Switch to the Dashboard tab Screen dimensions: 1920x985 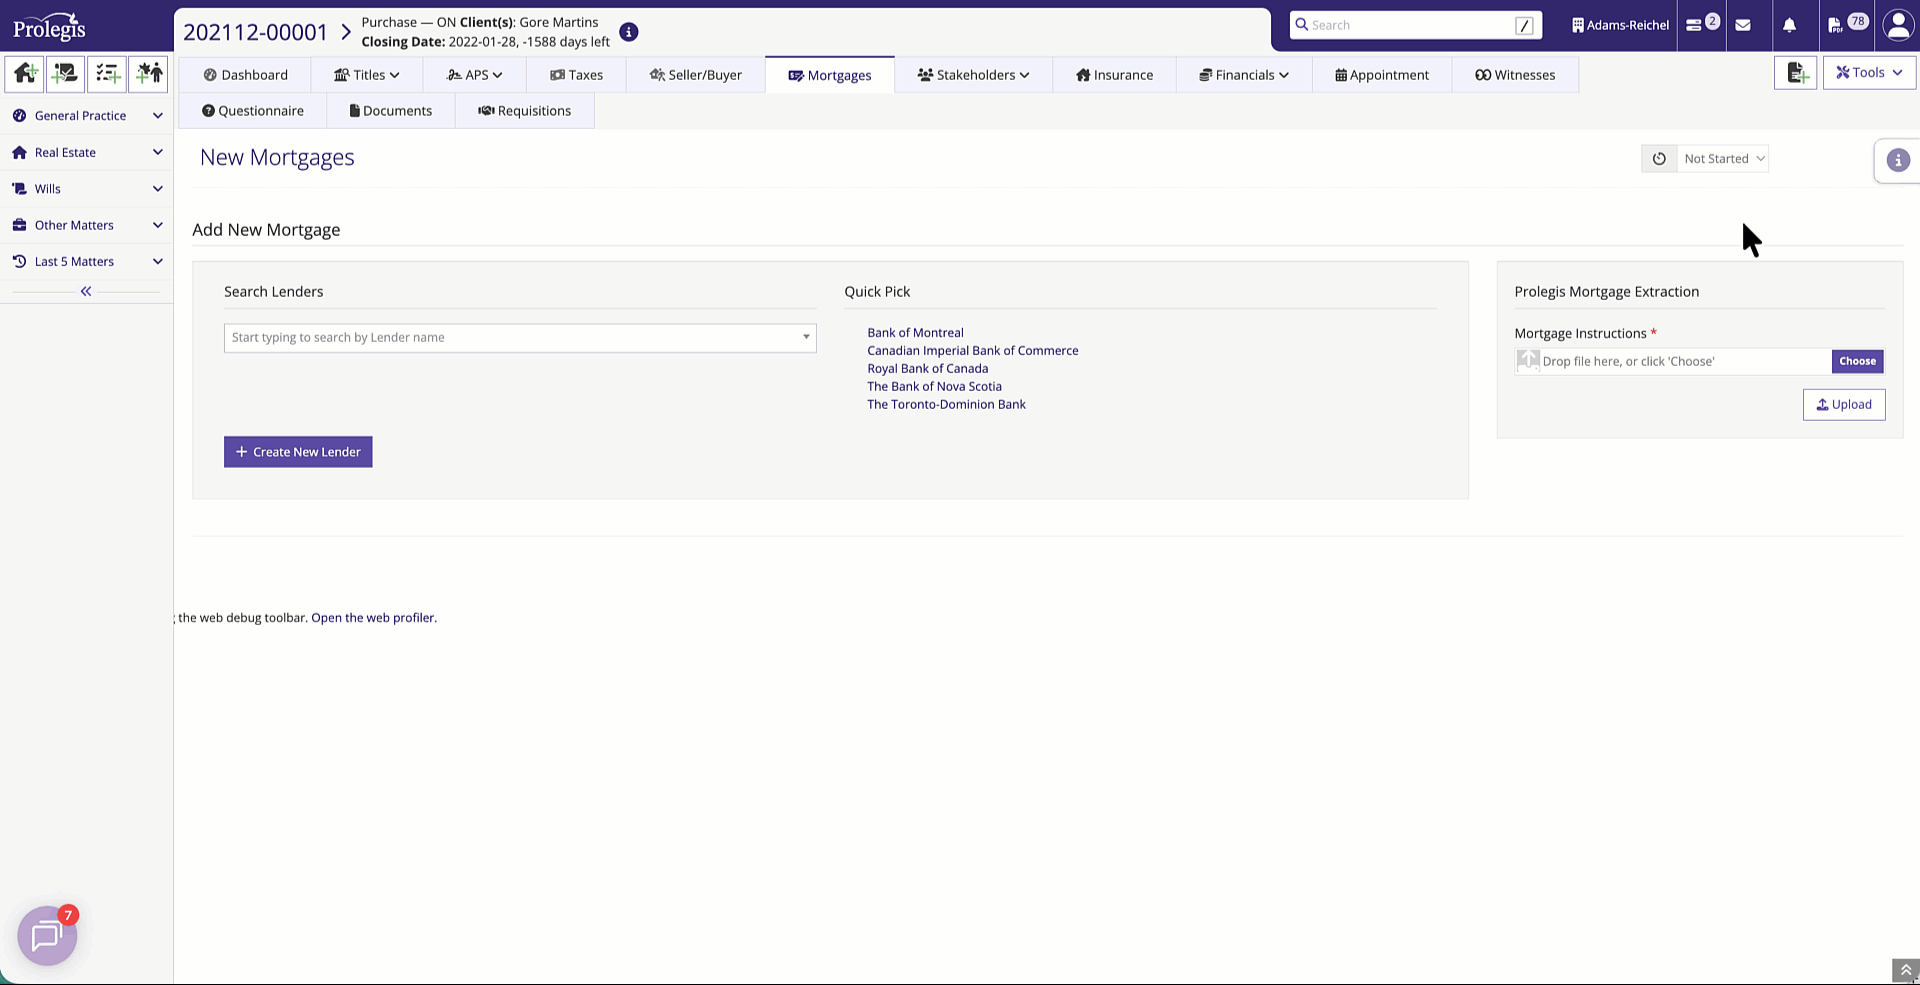245,75
